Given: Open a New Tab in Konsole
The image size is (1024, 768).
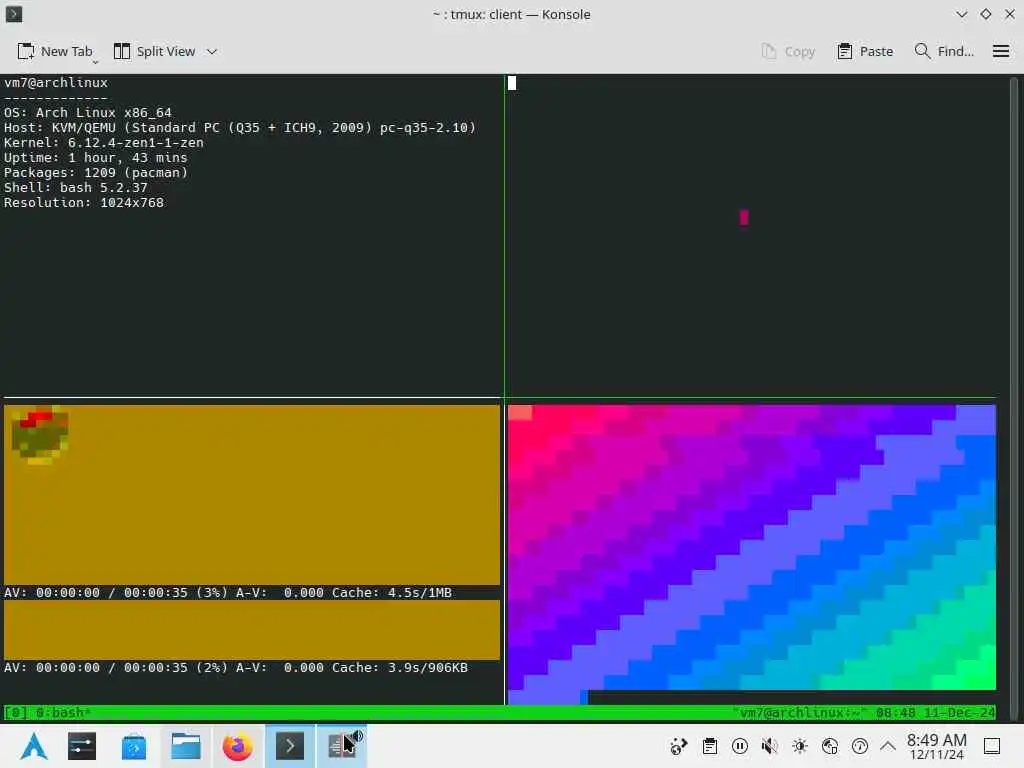Looking at the screenshot, I should [55, 51].
